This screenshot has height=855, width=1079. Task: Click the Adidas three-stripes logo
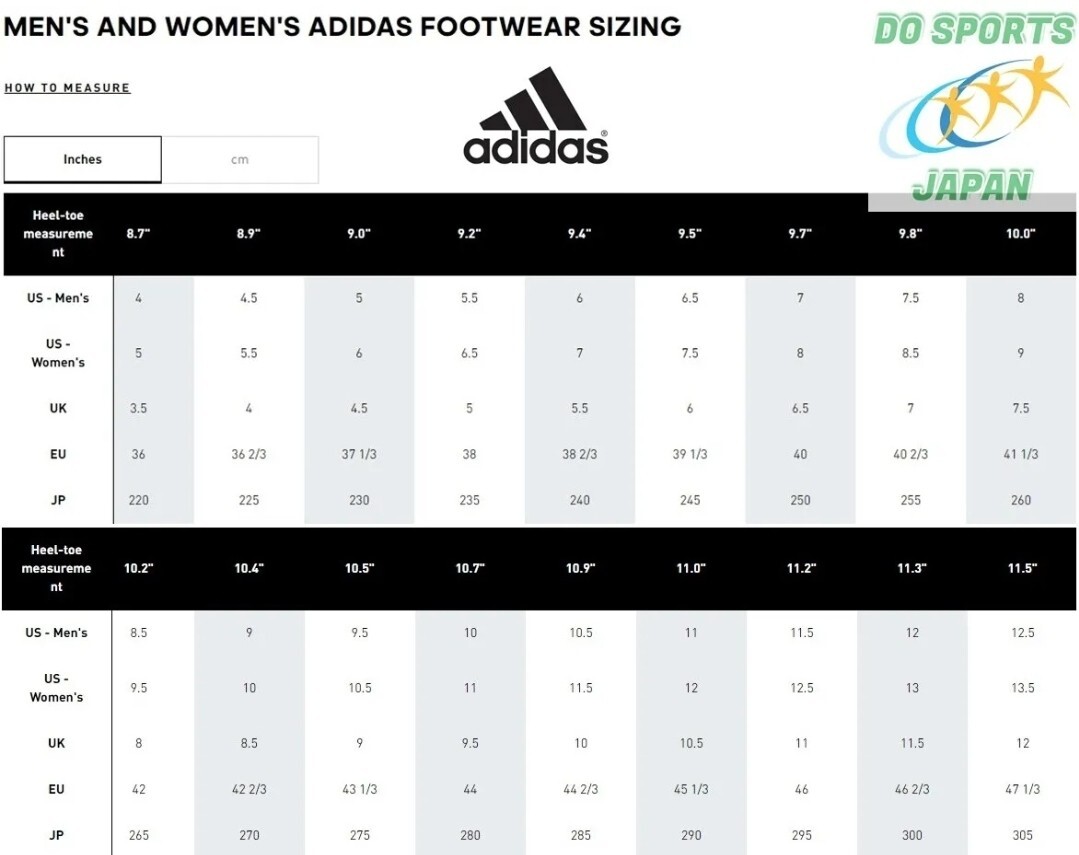coord(535,116)
